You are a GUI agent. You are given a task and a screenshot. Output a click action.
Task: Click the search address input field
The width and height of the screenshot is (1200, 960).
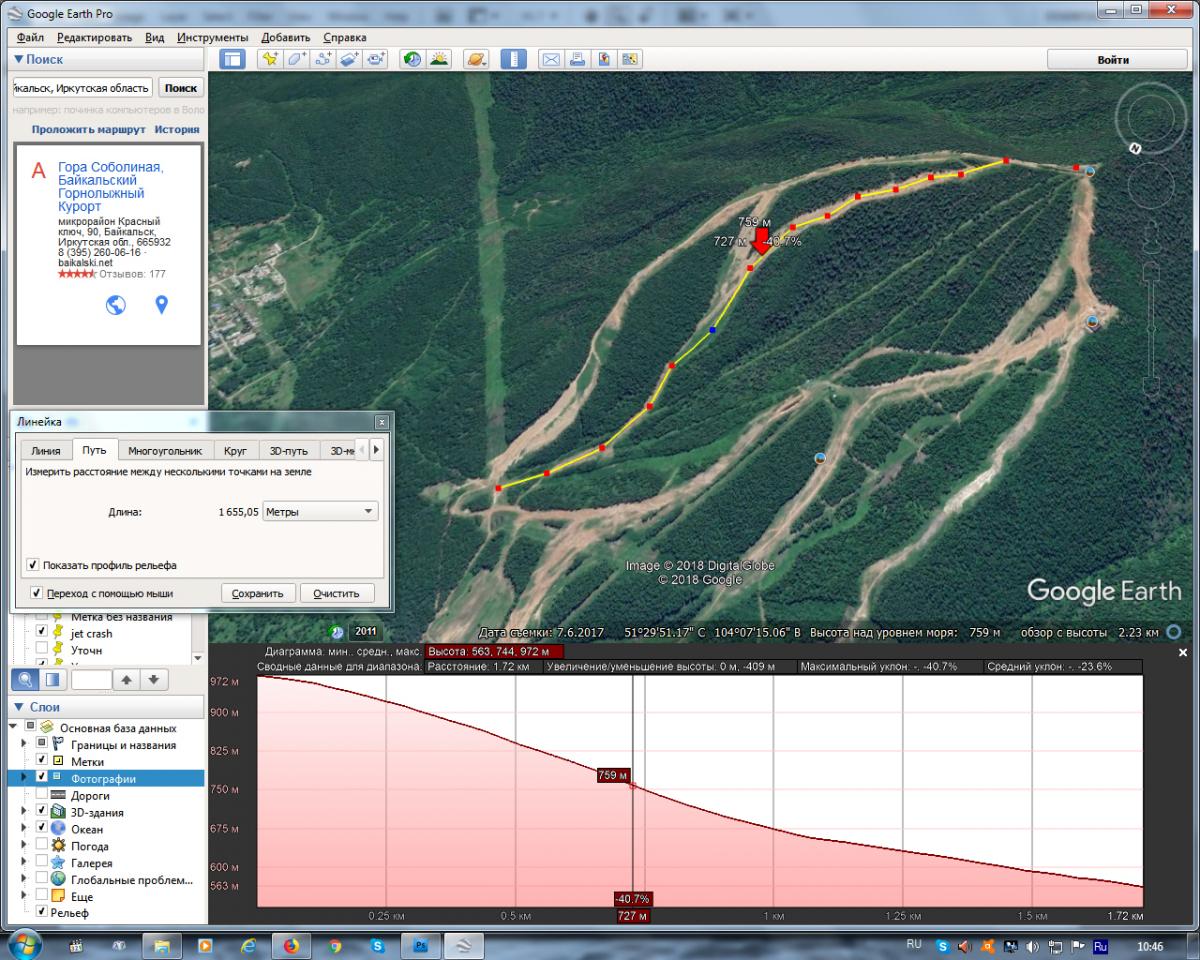tap(82, 88)
